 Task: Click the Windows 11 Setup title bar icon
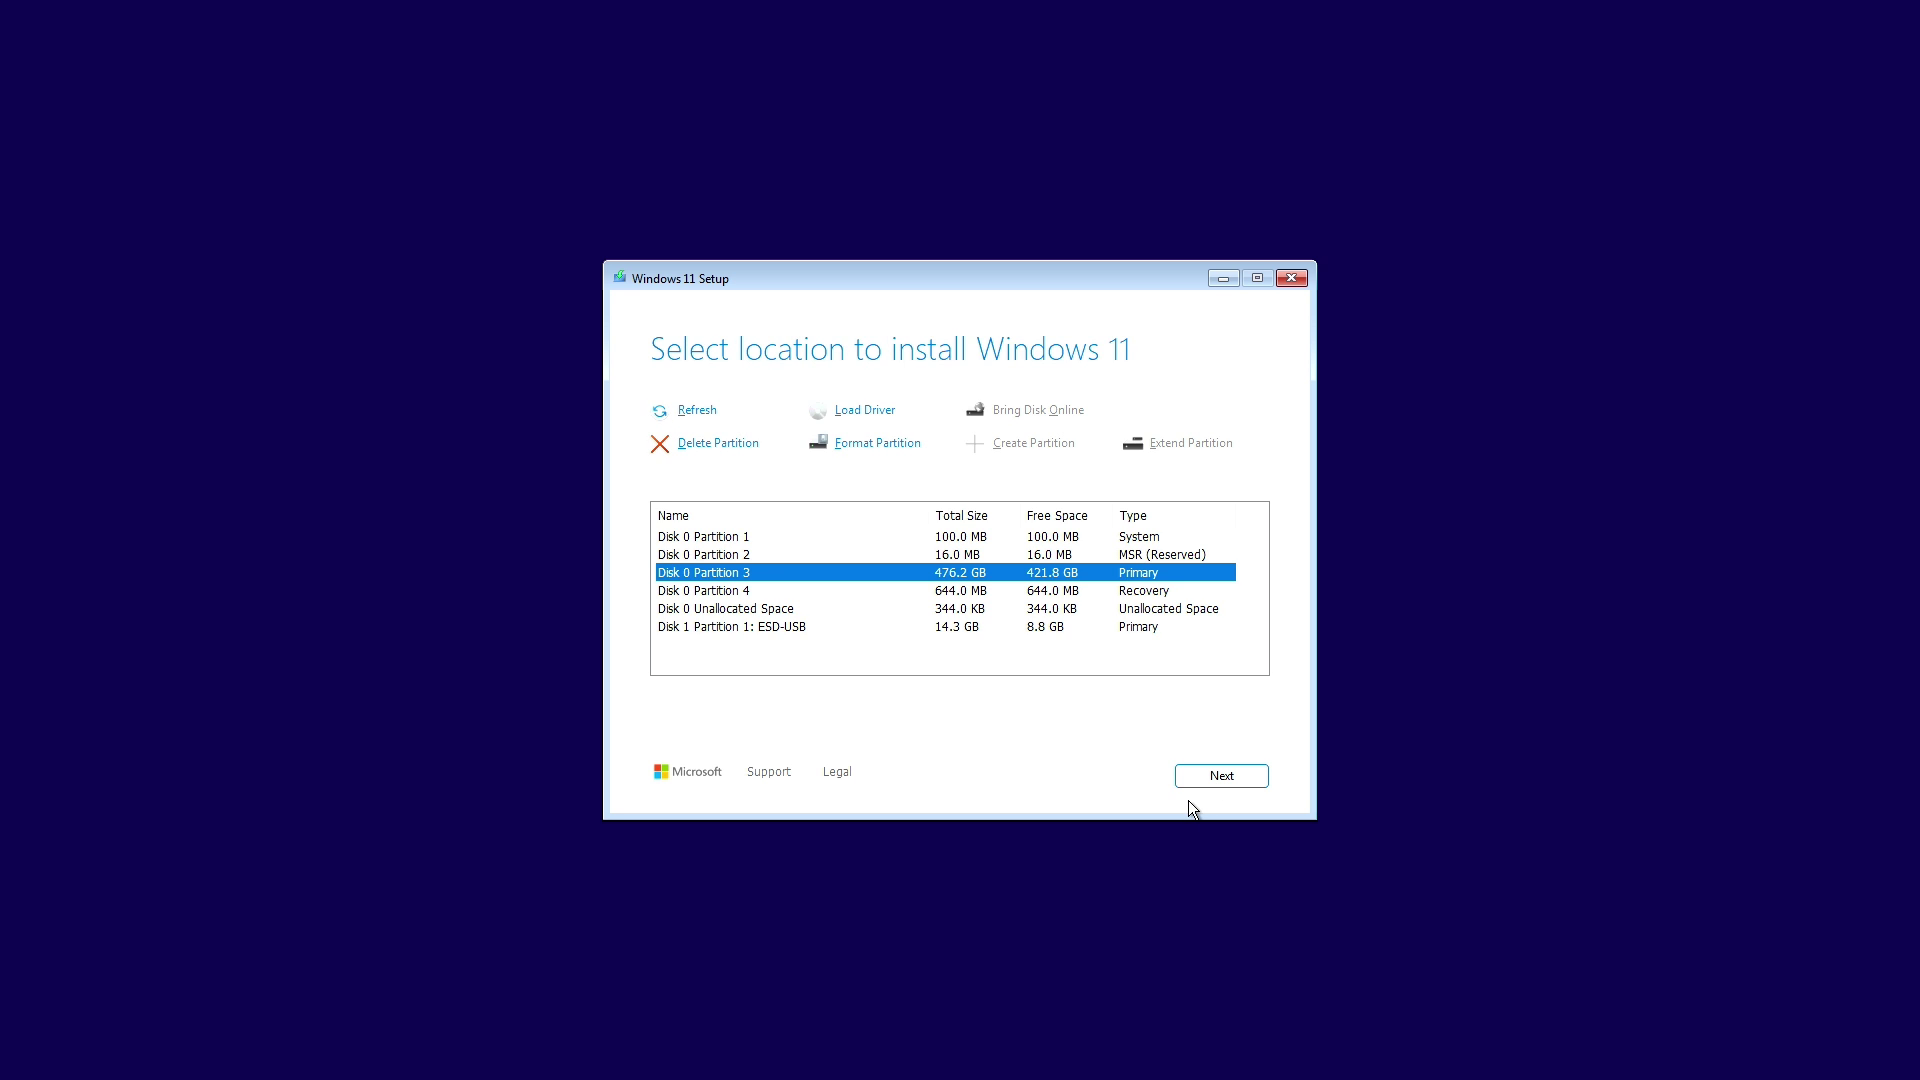pos(620,277)
